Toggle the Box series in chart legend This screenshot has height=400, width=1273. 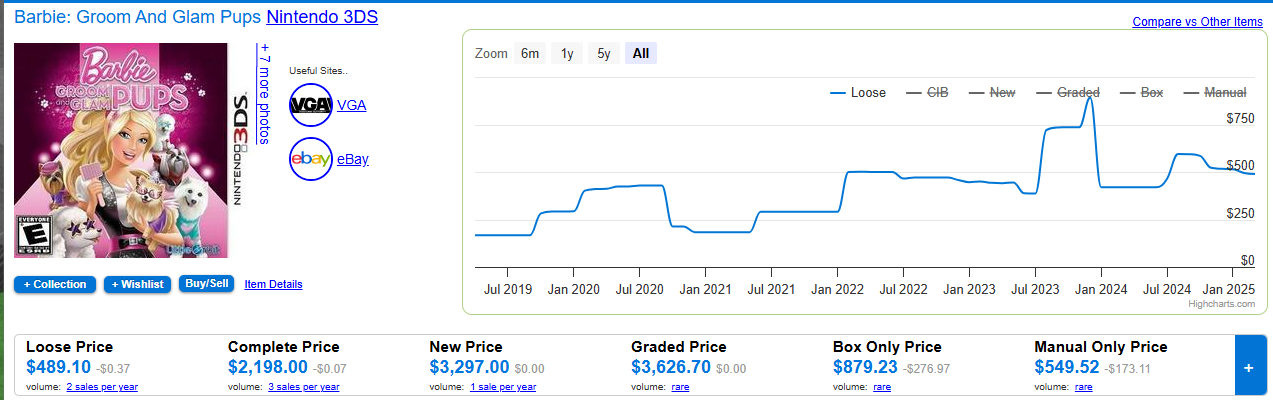click(1141, 92)
